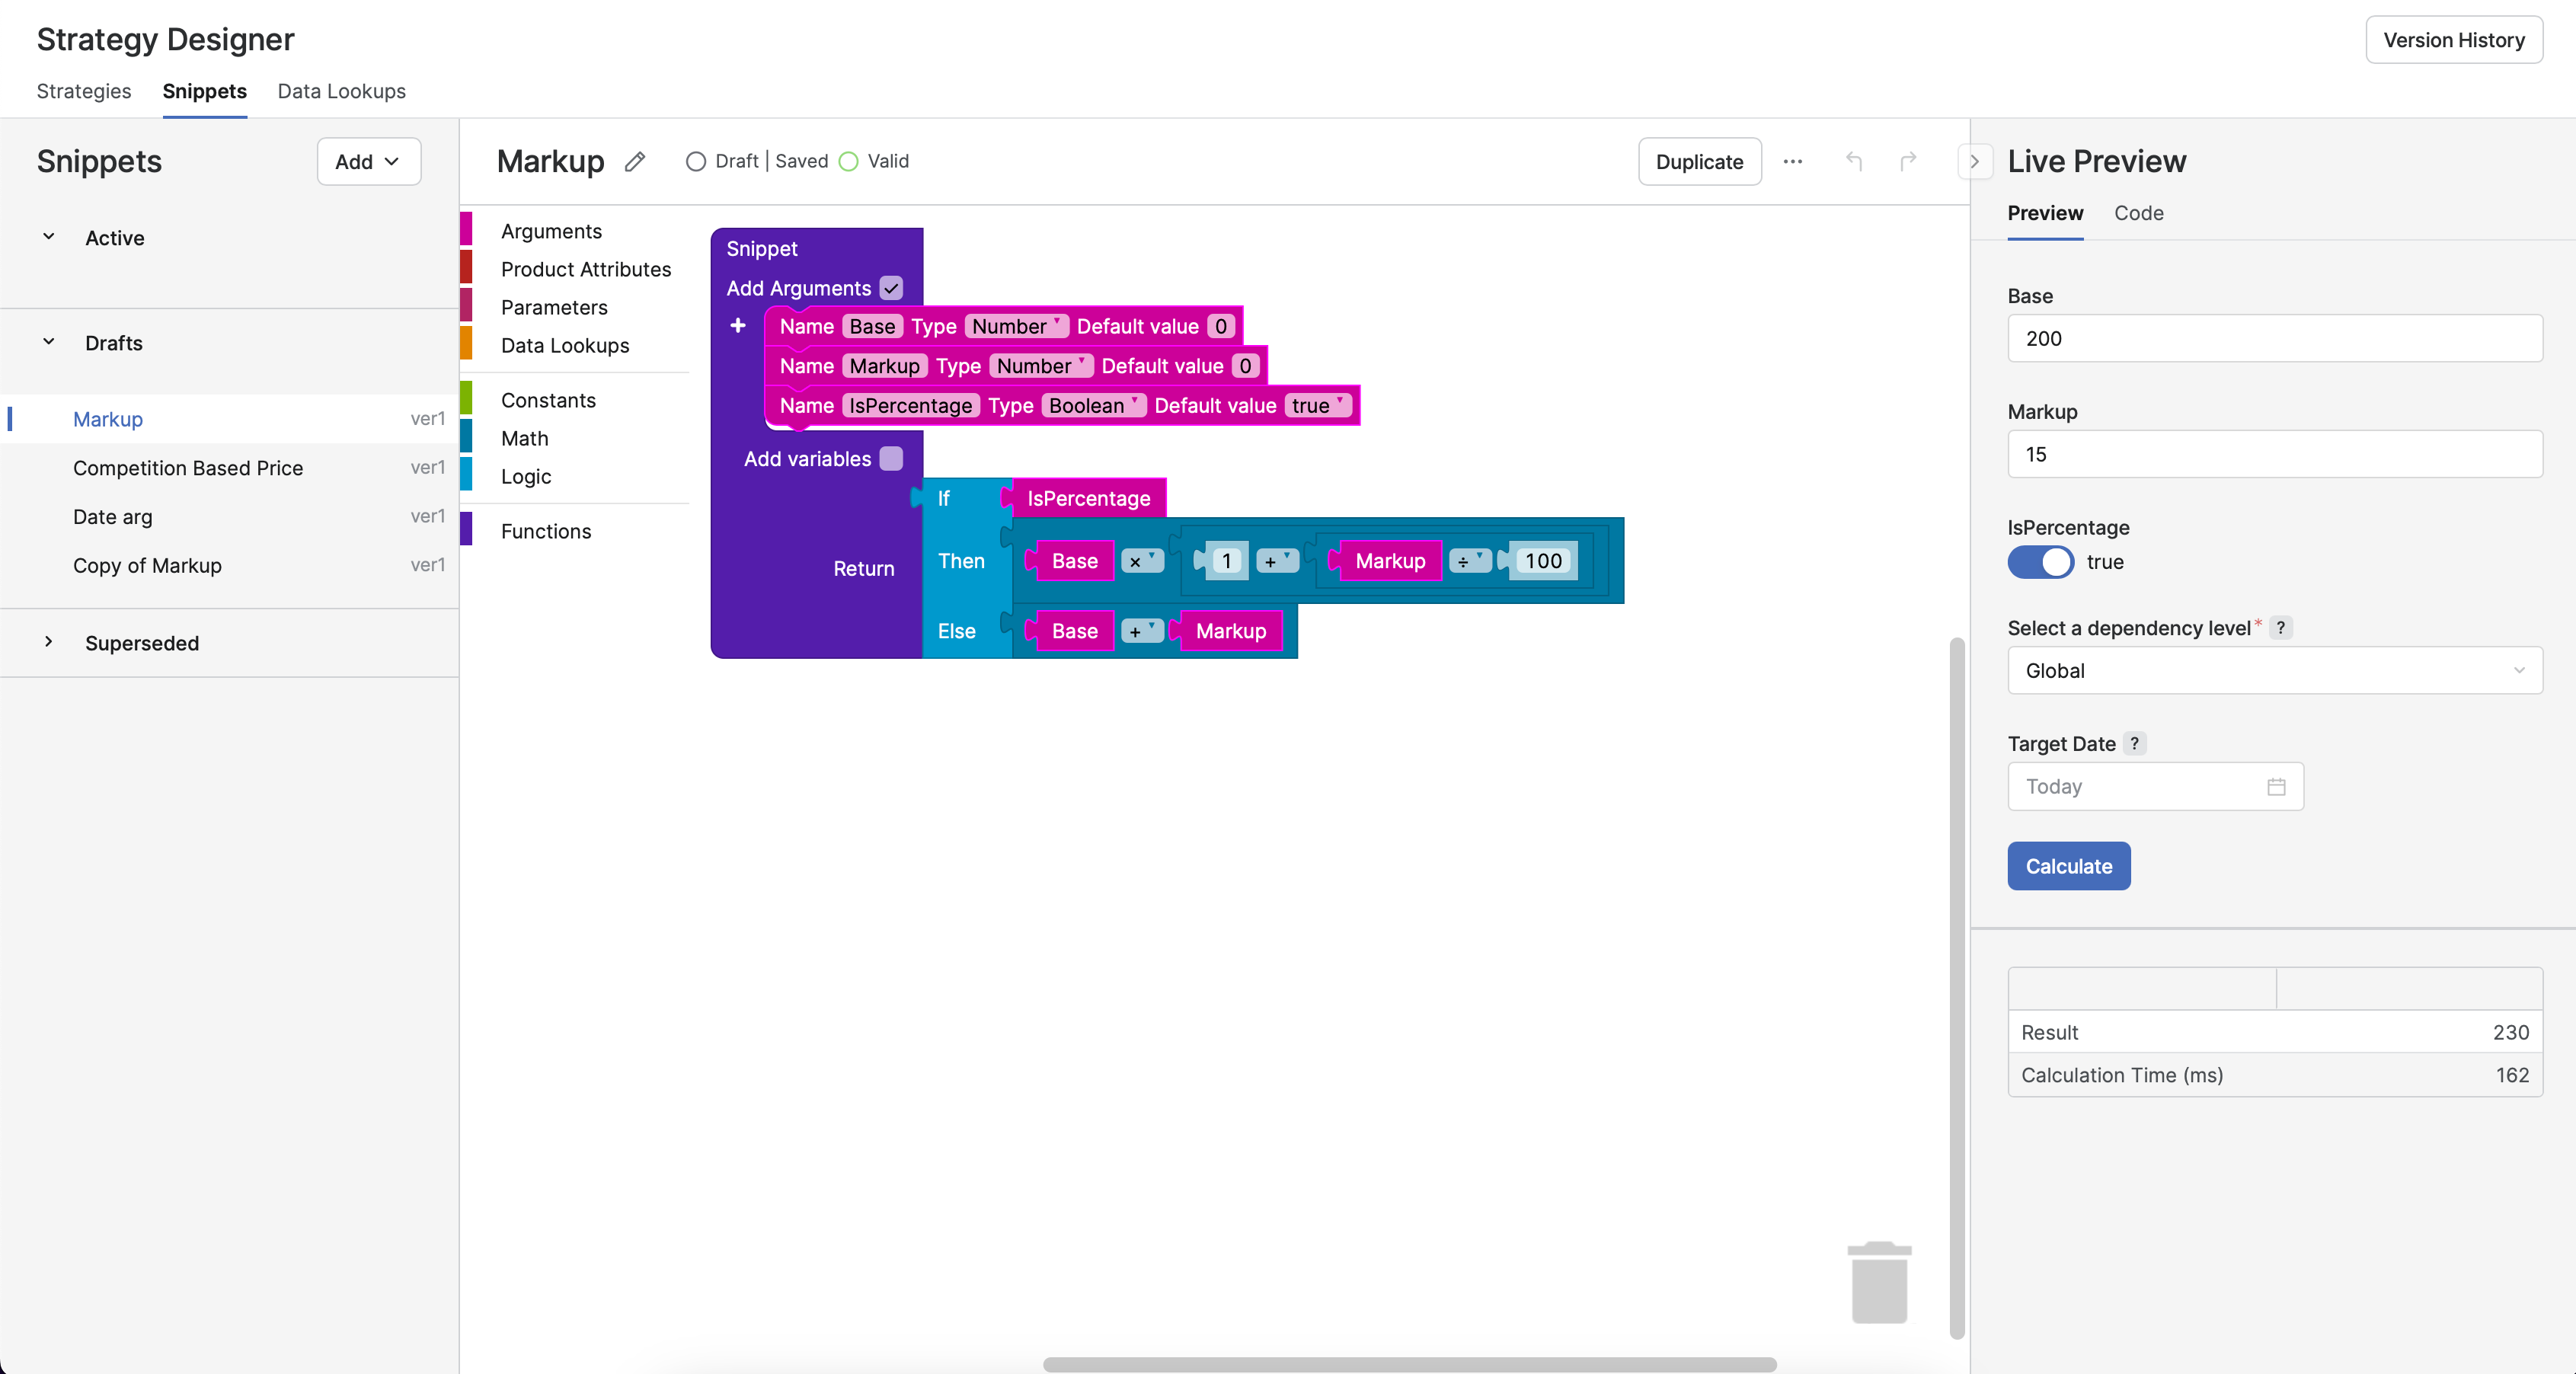
Task: Open the dependency level Global dropdown
Action: tap(2274, 671)
